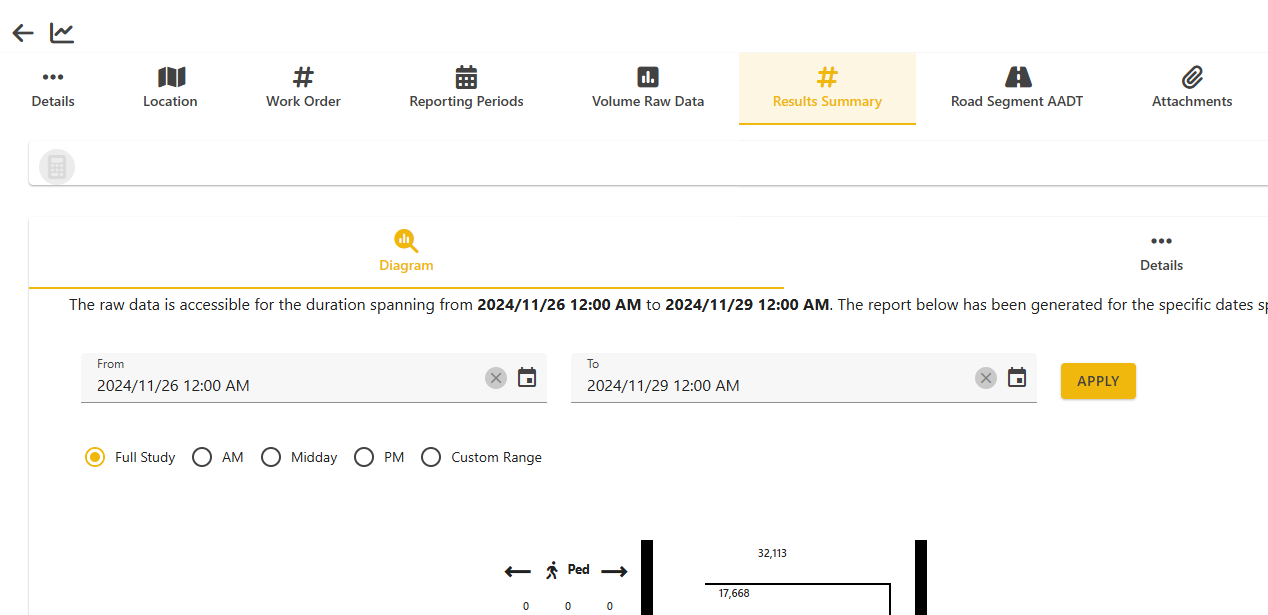Click the back arrow icon
Image resolution: width=1268 pixels, height=615 pixels.
23,33
